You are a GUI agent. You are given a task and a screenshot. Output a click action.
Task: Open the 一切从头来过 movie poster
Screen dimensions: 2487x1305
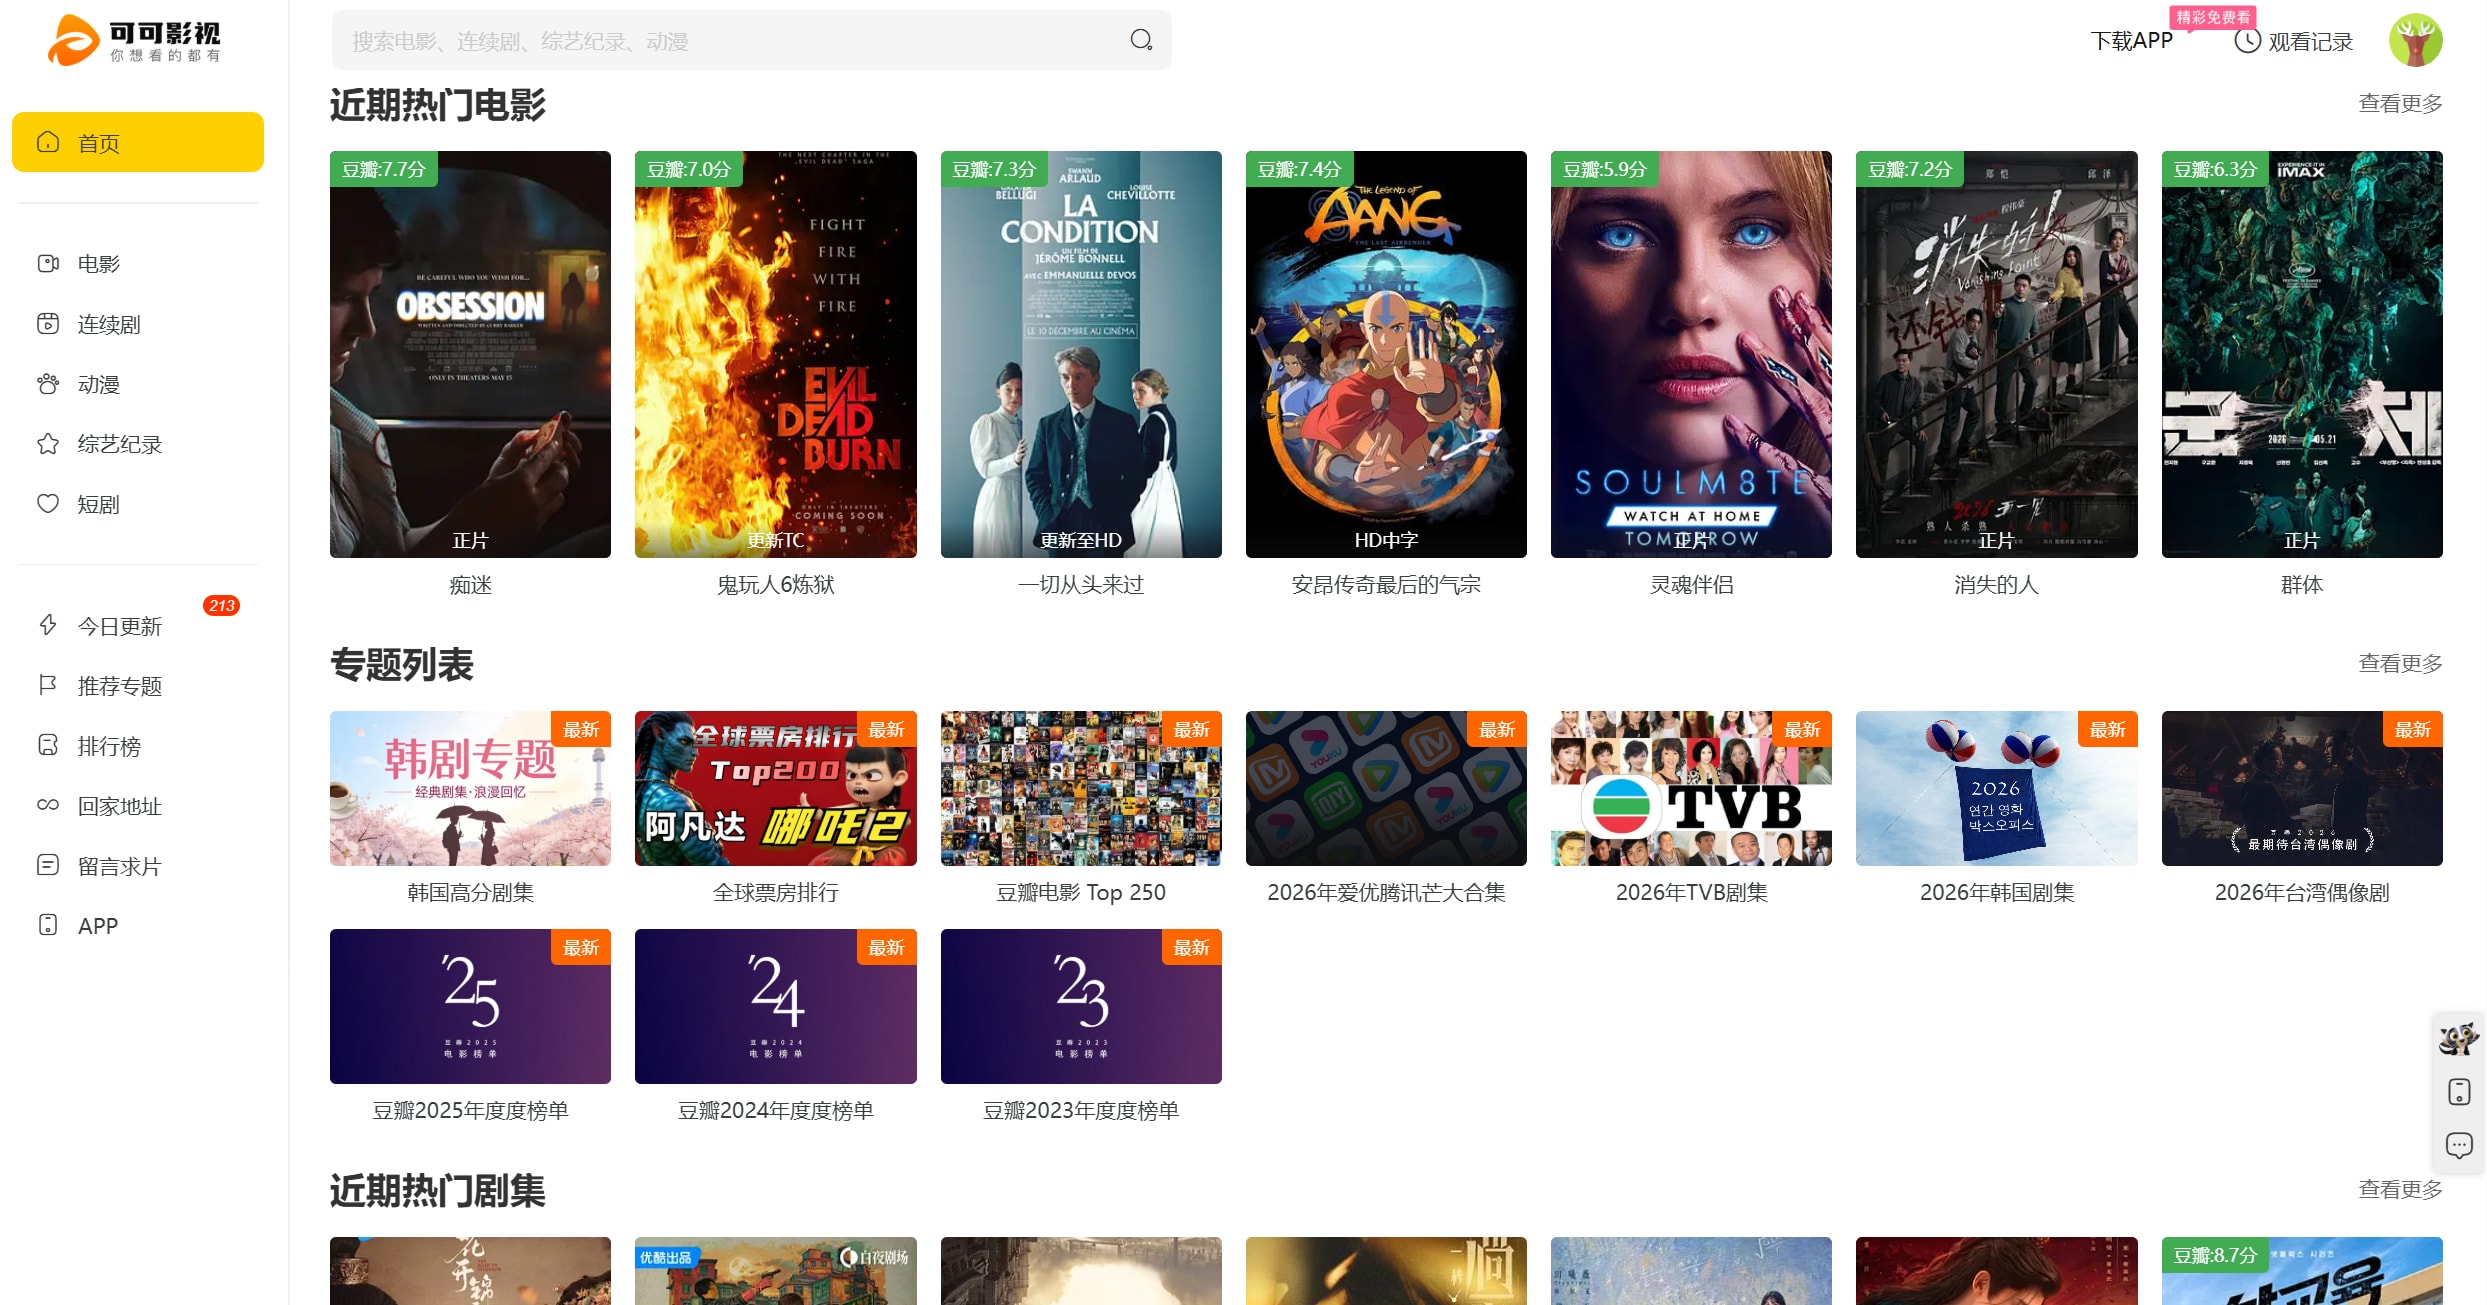tap(1081, 354)
